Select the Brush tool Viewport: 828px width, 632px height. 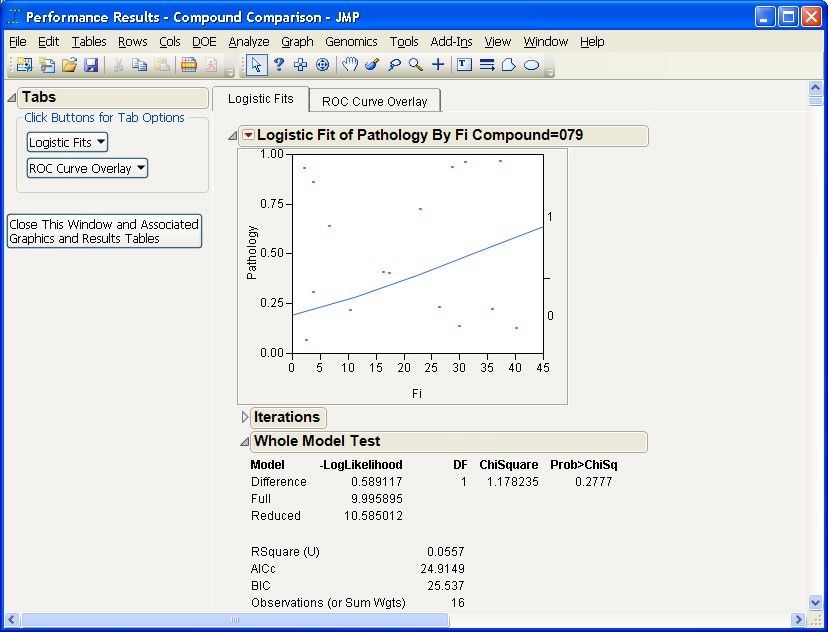point(372,65)
